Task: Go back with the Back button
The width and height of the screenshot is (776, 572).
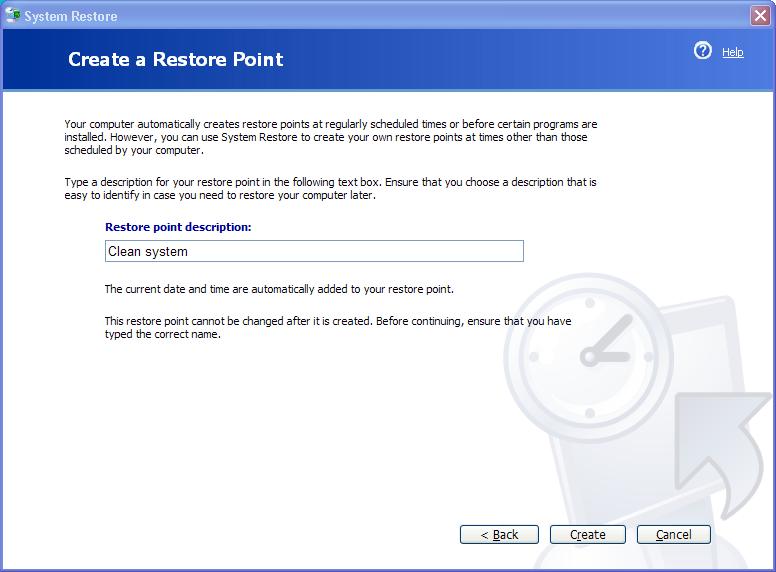Action: click(499, 534)
